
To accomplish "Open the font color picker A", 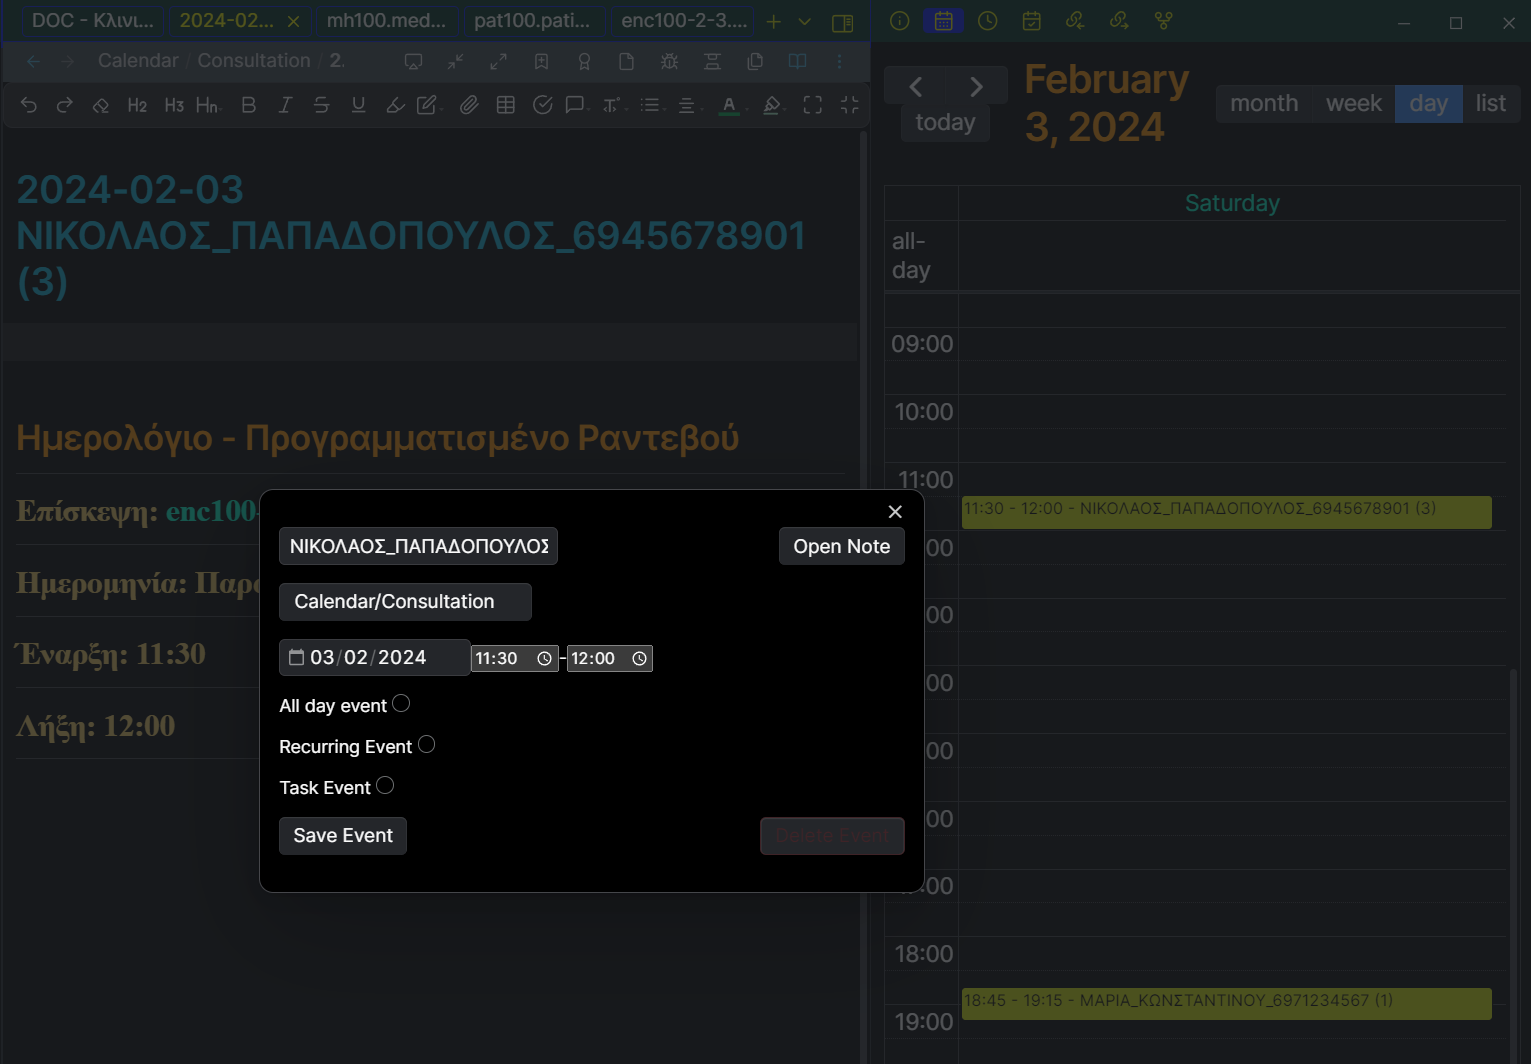I will [729, 105].
